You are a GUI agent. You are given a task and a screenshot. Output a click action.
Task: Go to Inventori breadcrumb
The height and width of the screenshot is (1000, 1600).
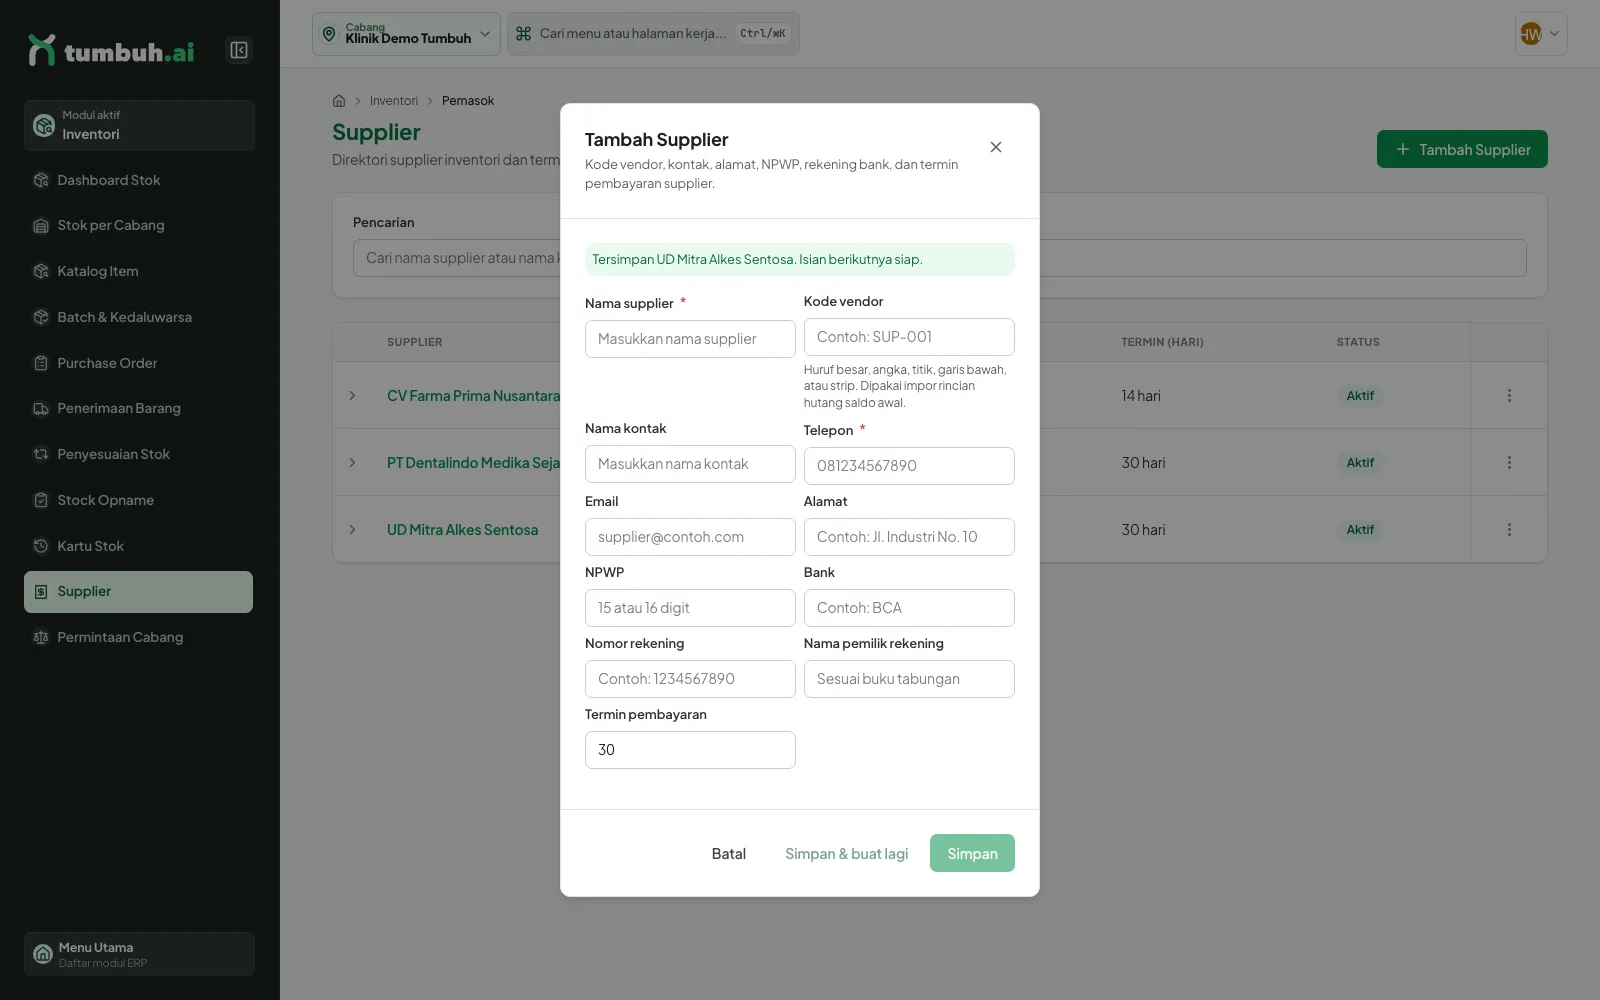tap(394, 101)
